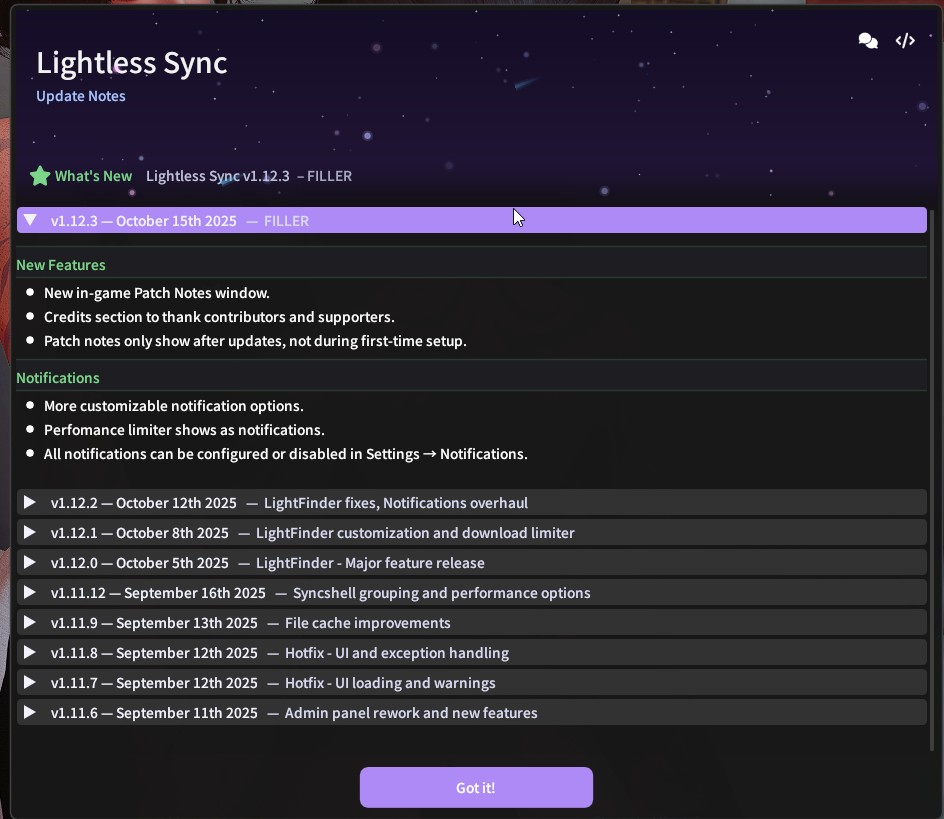
Task: Collapse the v1.12.3 October 15th section
Action: 30,220
